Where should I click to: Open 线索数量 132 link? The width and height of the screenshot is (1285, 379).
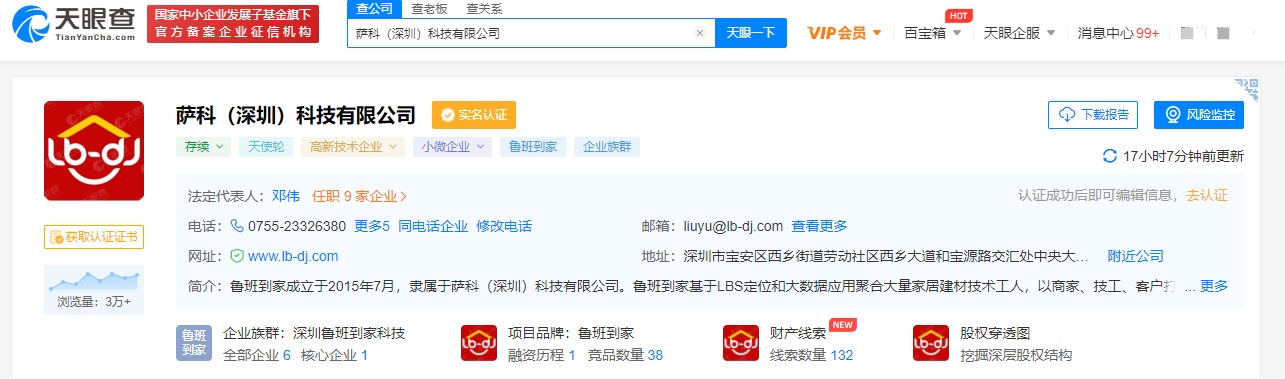[x=811, y=355]
